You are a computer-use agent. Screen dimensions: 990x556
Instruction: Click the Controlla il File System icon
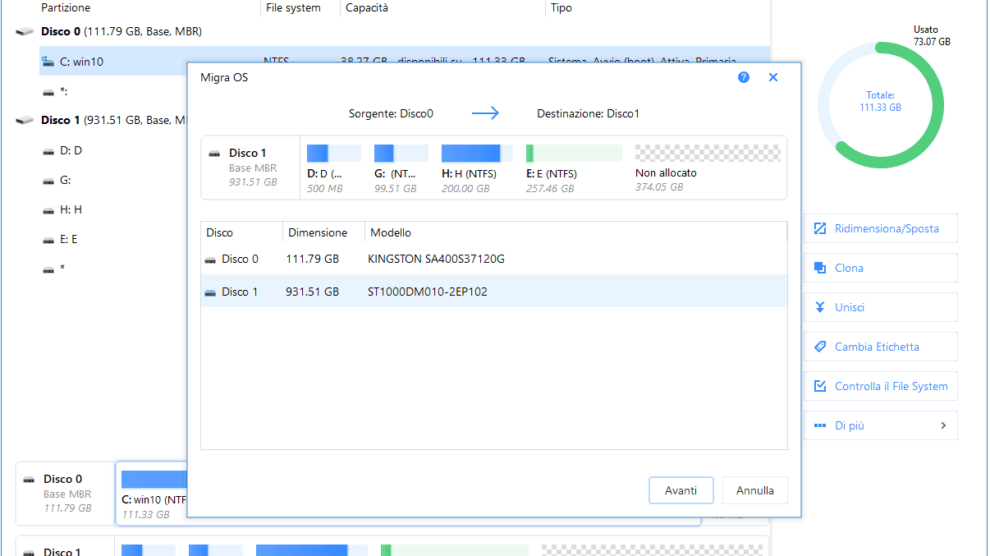click(x=820, y=387)
